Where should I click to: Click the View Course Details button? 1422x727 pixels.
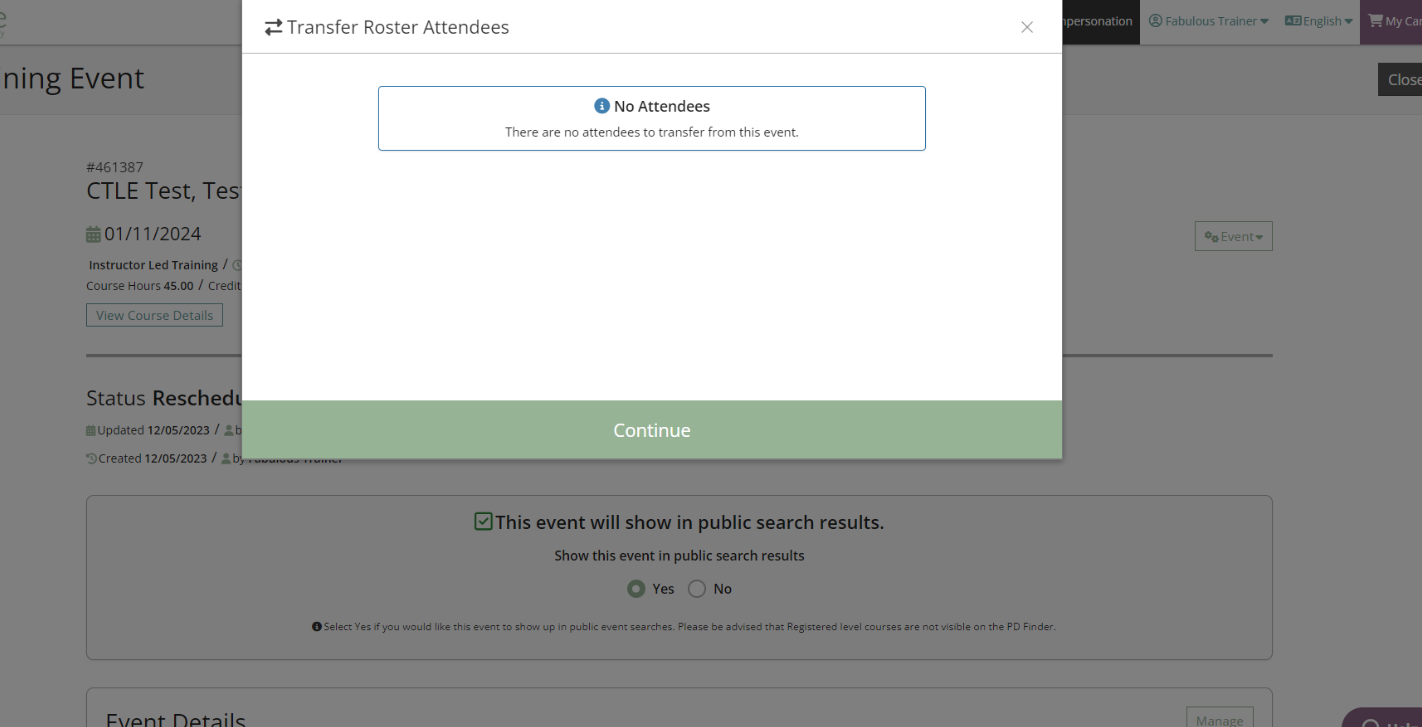coord(155,315)
